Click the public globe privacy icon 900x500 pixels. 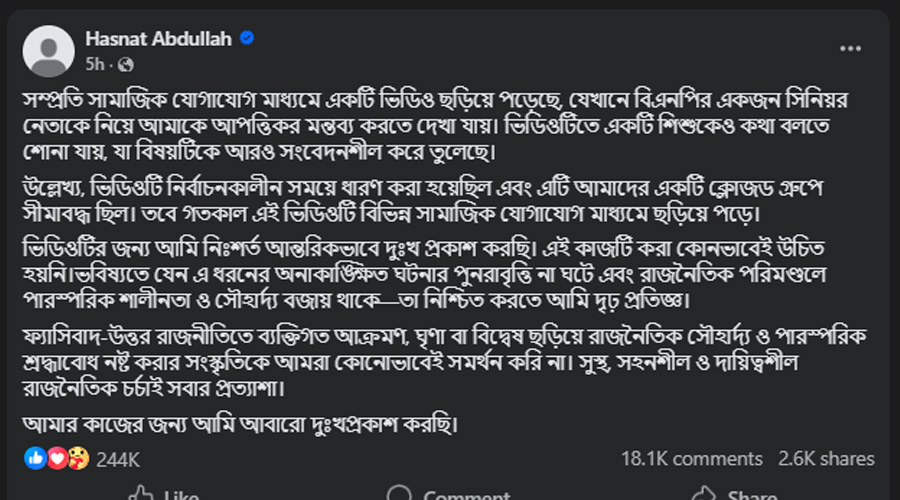(126, 65)
